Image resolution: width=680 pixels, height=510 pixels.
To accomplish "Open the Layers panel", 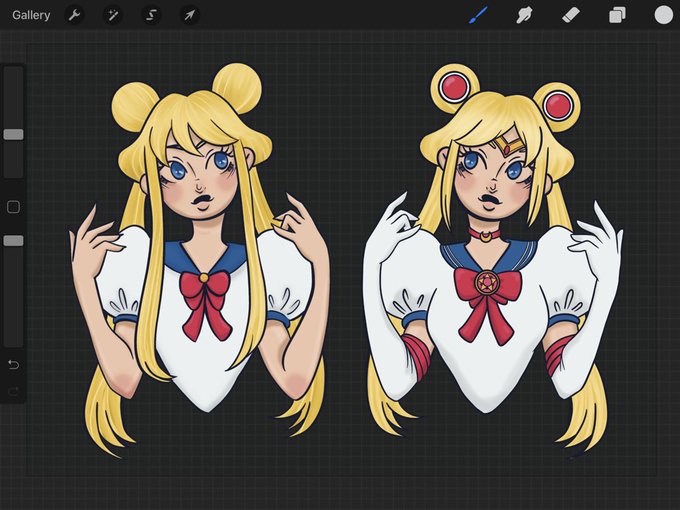I will tap(617, 16).
